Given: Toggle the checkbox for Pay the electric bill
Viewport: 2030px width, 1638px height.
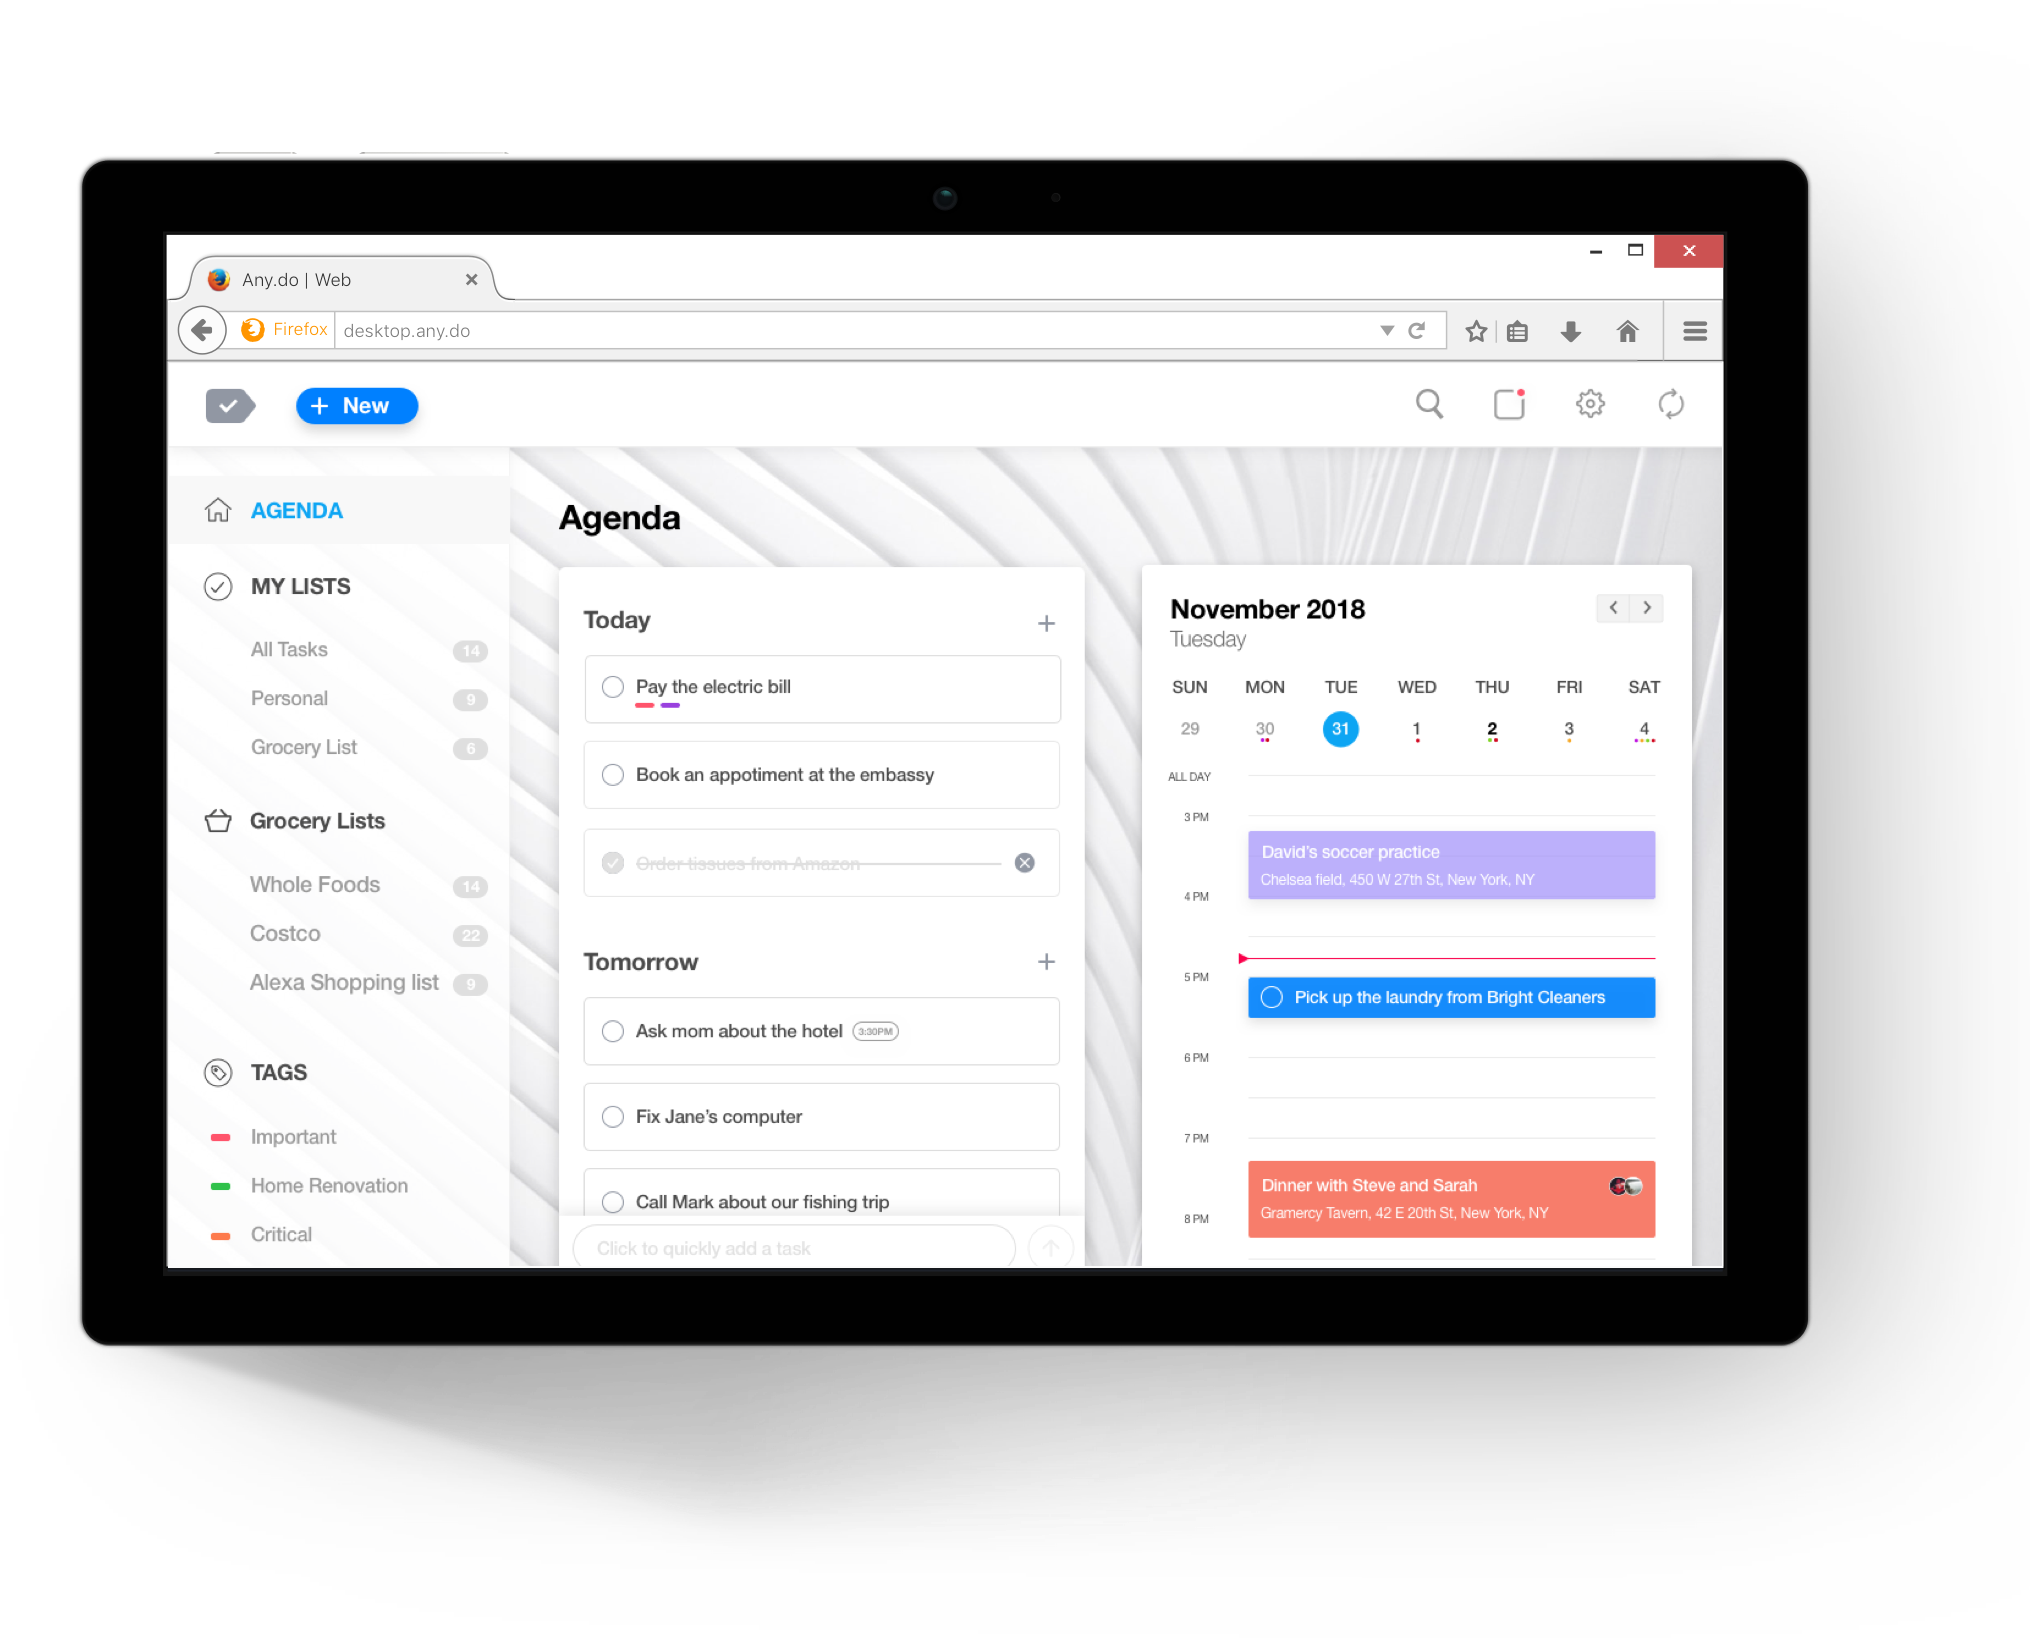Looking at the screenshot, I should point(612,687).
